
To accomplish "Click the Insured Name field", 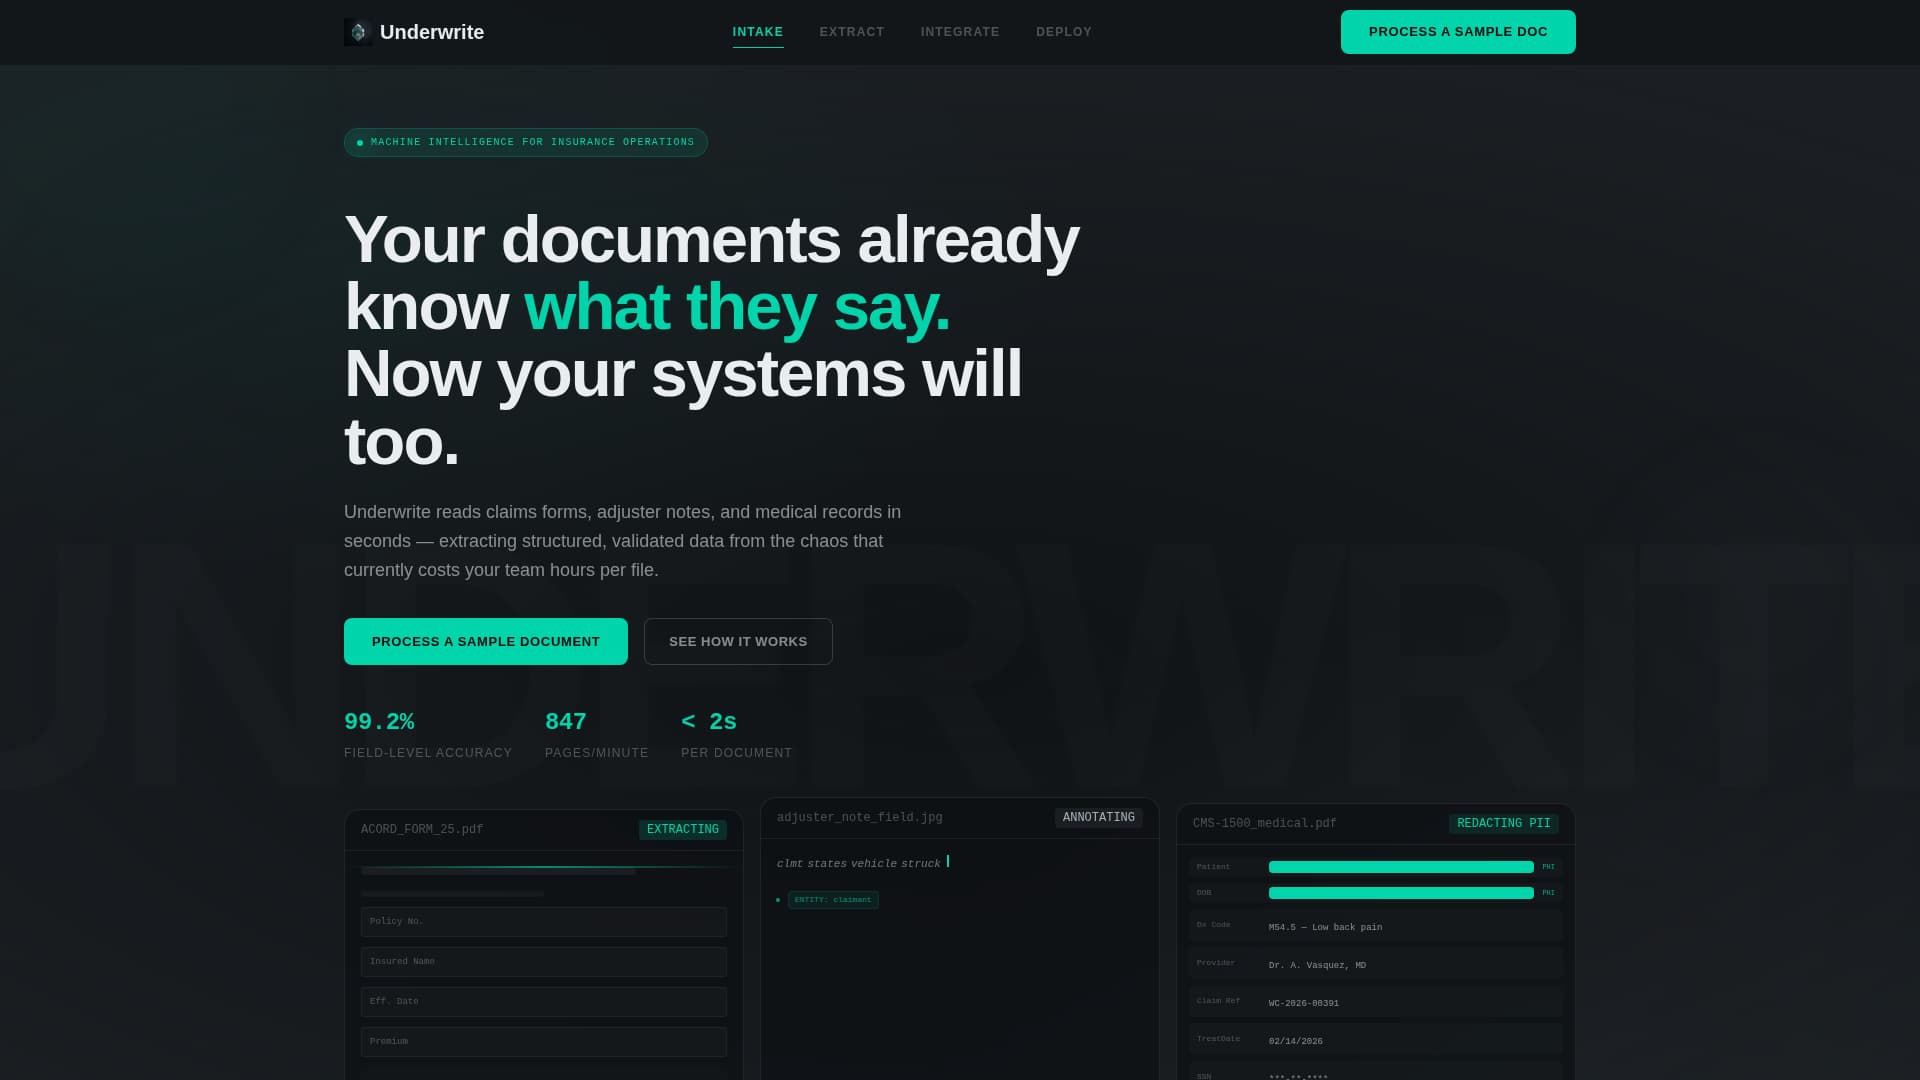I will 544,961.
